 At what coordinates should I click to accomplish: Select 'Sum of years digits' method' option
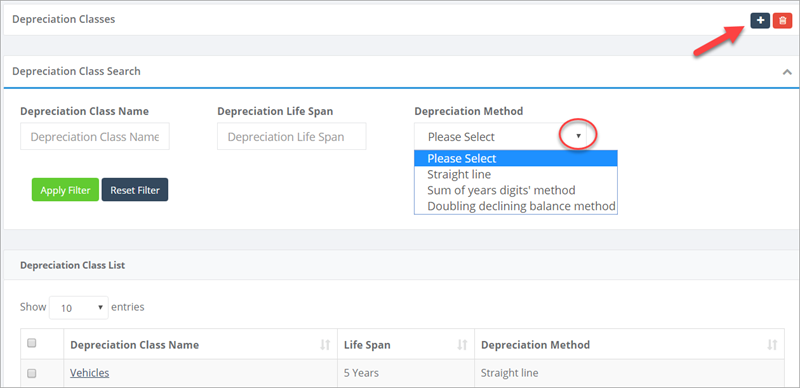tap(516, 190)
